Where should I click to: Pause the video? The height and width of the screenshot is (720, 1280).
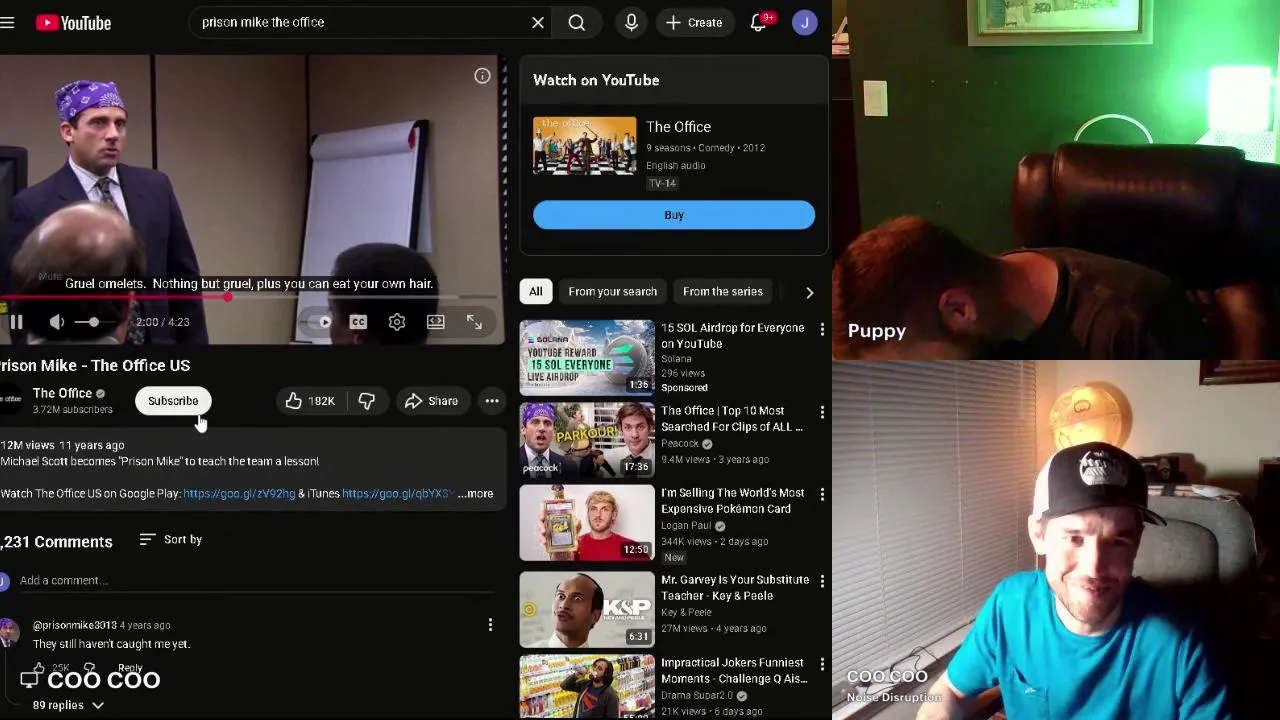16,322
